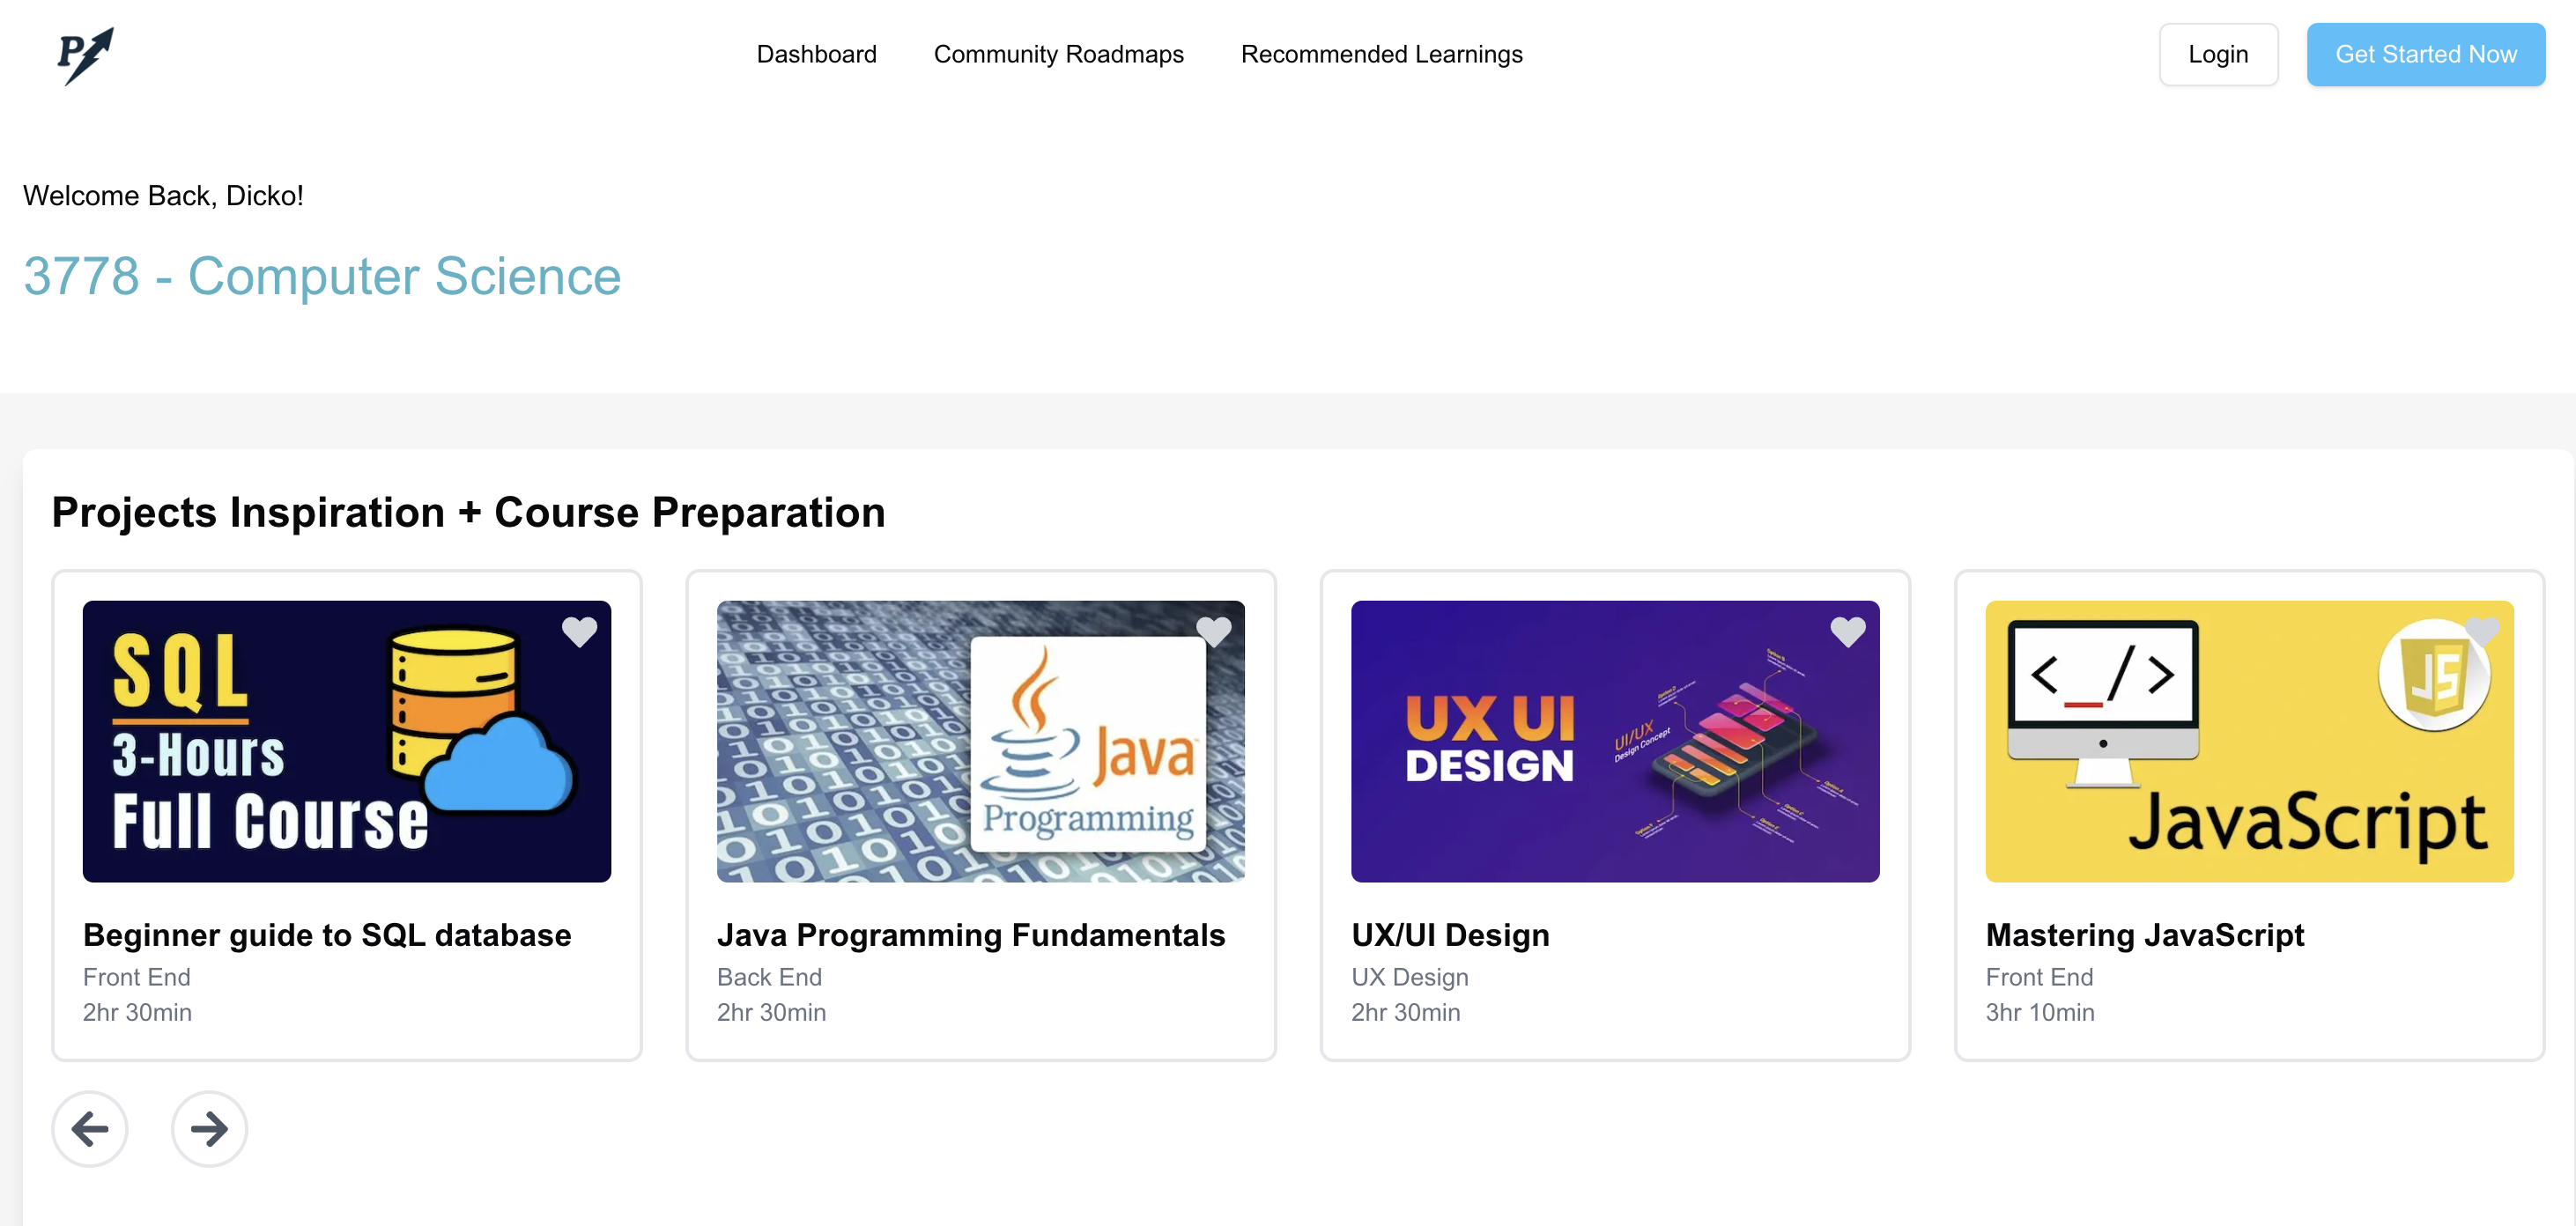This screenshot has height=1226, width=2576.
Task: Show next courses with right arrow
Action: pos(209,1128)
